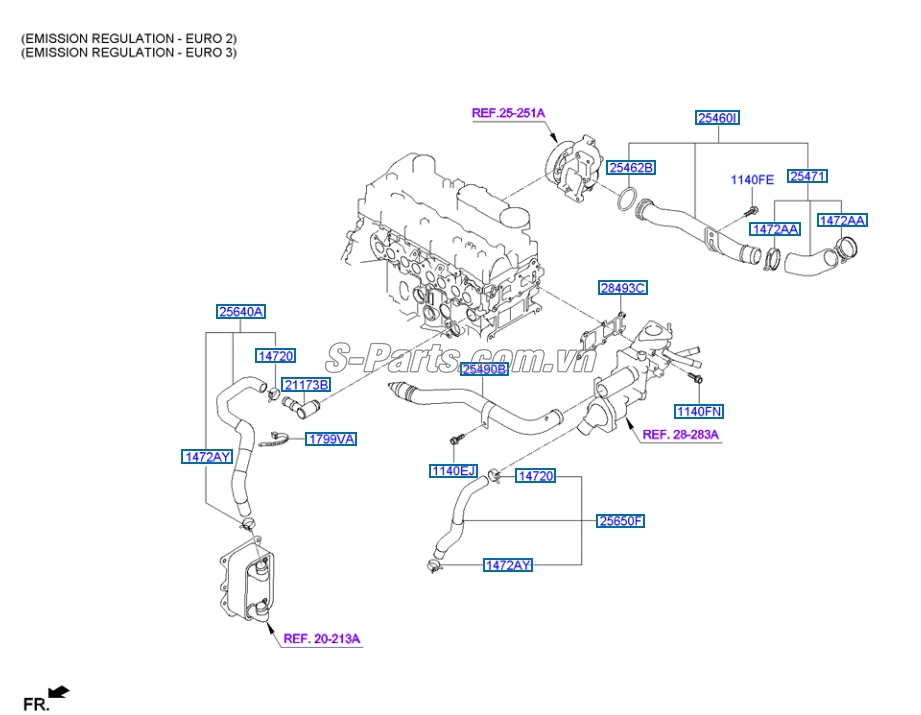Screen dimensions: 921x715
Task: Click the 21173B connector callout
Action: (x=306, y=383)
